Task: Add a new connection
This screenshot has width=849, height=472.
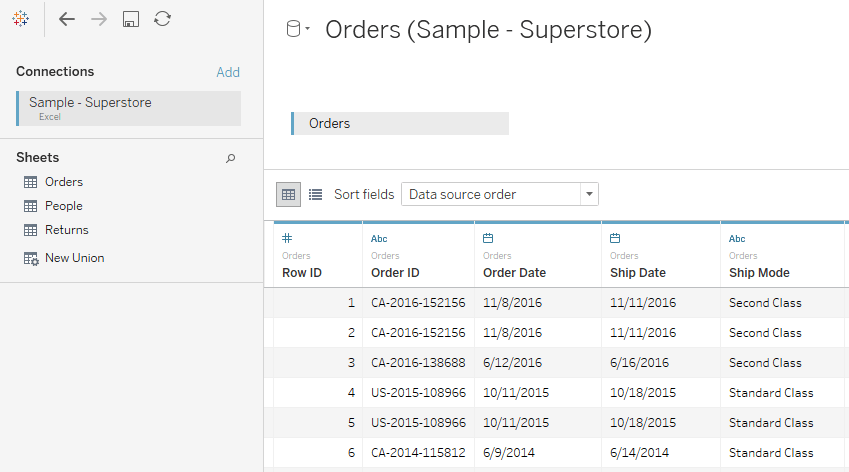Action: [x=228, y=72]
